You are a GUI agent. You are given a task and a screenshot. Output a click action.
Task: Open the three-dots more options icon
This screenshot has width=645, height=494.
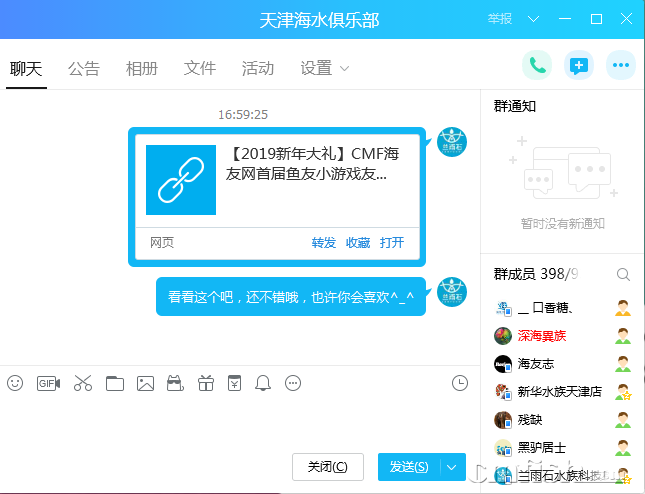point(621,65)
